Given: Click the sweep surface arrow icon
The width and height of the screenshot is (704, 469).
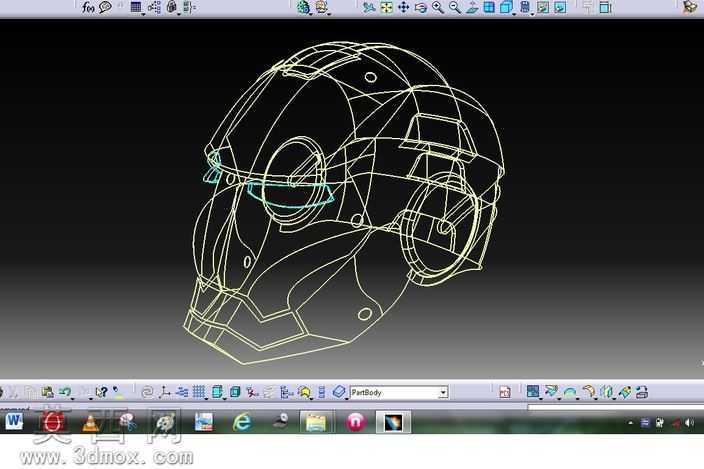Looking at the screenshot, I should tap(551, 392).
